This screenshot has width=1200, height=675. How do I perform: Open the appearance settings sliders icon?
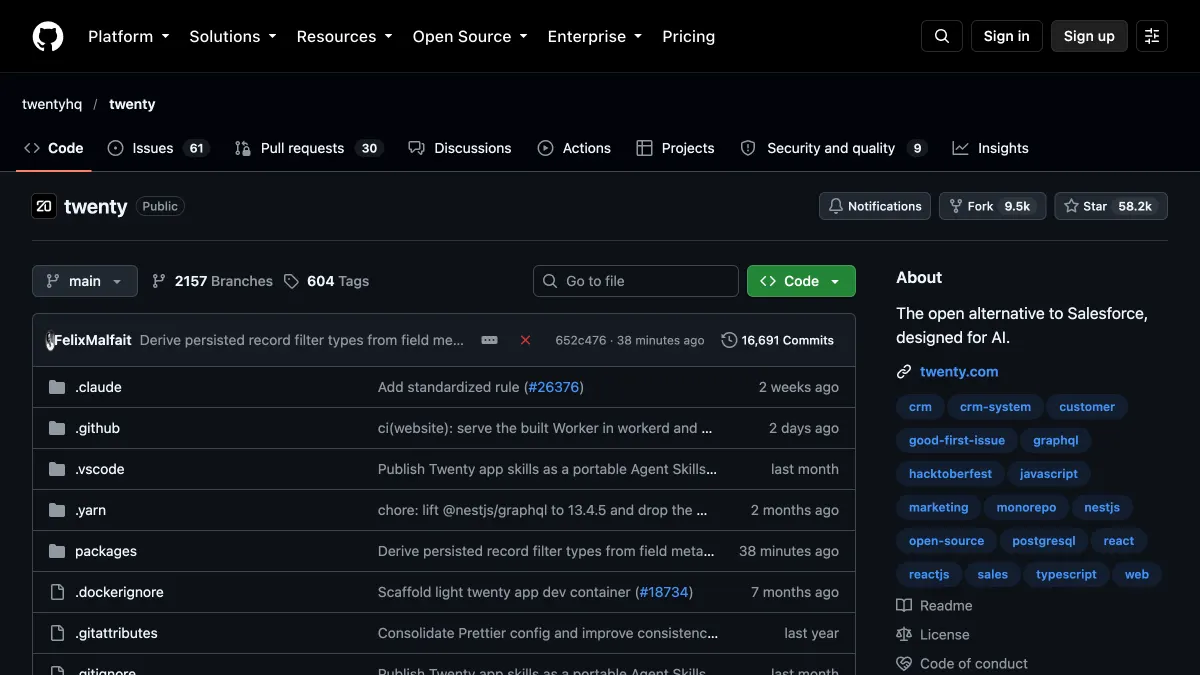pos(1152,36)
